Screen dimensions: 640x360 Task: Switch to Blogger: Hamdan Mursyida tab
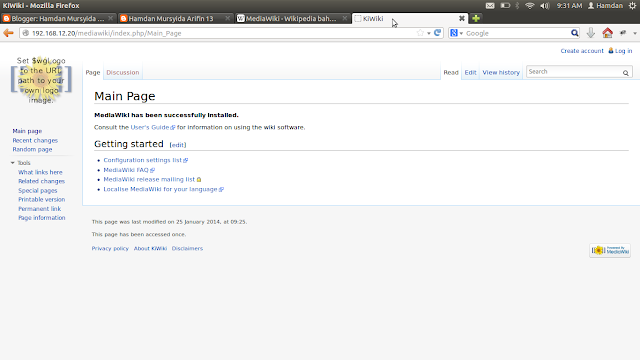pyautogui.click(x=58, y=18)
